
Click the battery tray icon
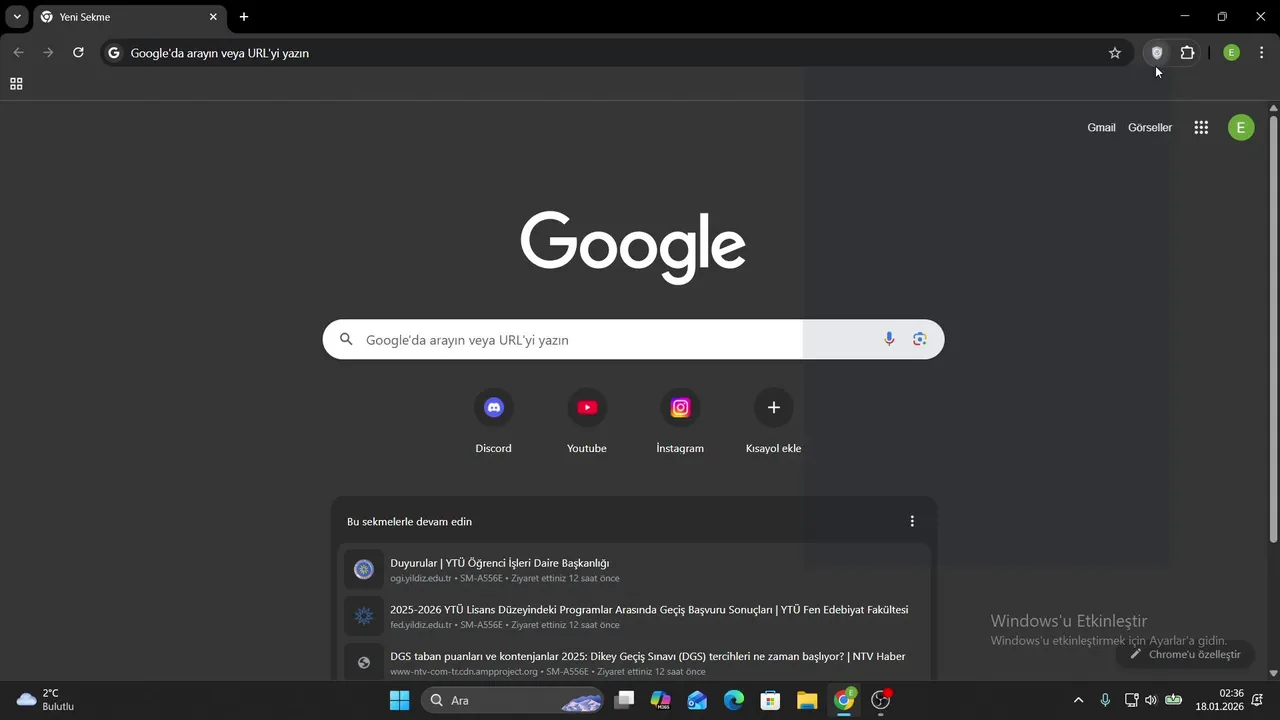coord(1174,700)
